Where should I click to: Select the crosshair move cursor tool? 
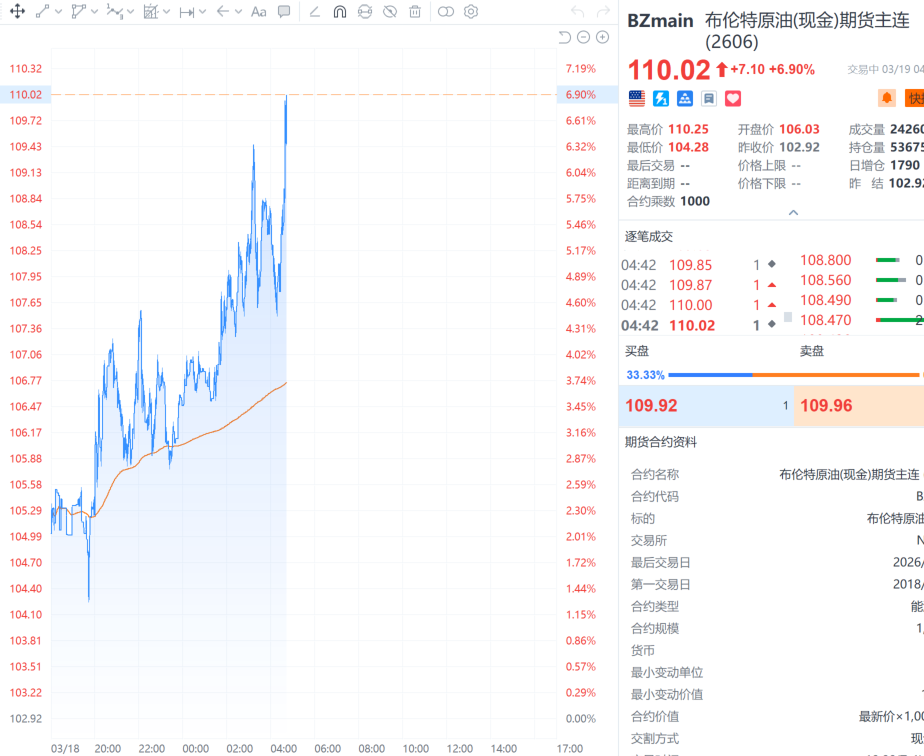click(17, 12)
